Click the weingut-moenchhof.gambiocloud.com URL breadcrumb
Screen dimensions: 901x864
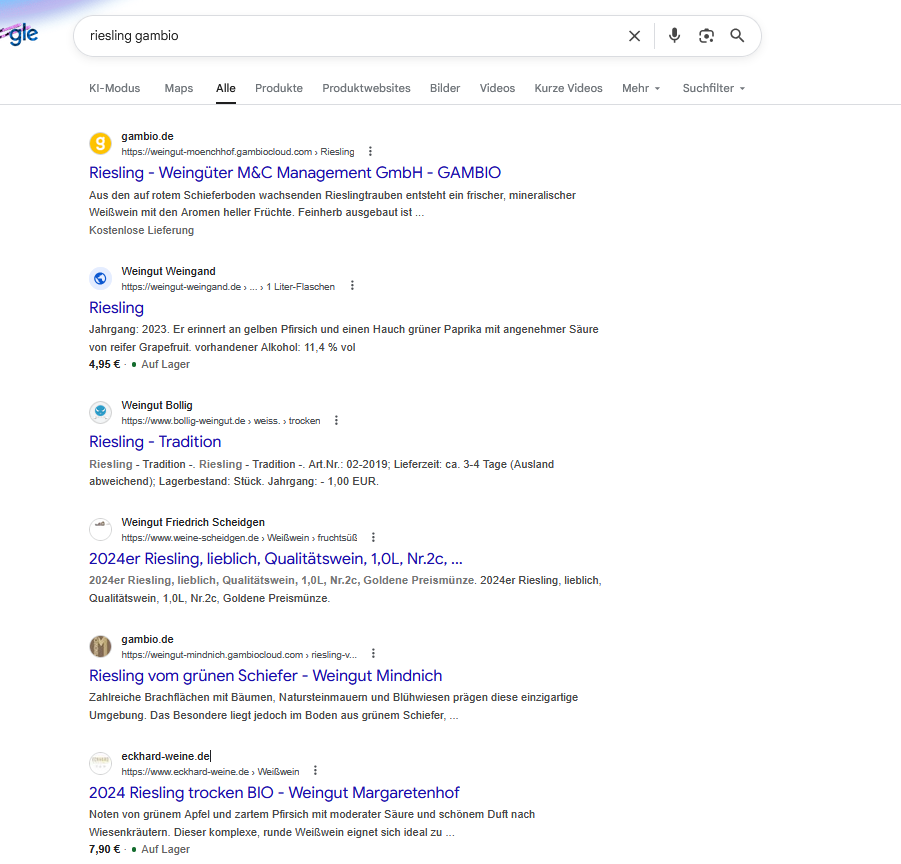tap(238, 152)
